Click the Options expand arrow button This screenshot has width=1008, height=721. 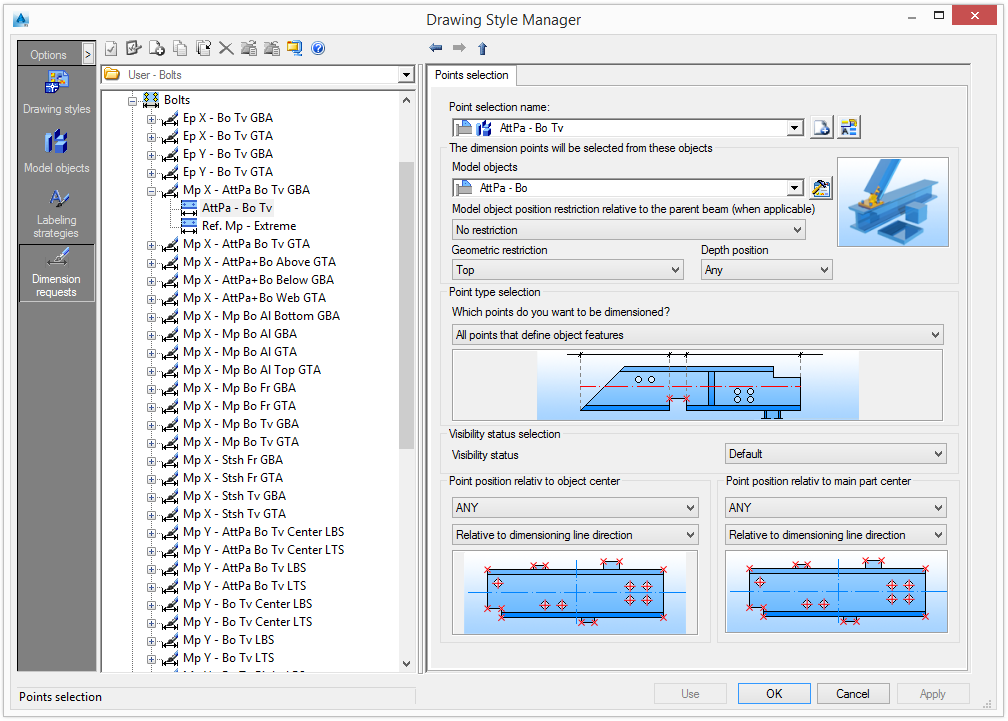88,55
